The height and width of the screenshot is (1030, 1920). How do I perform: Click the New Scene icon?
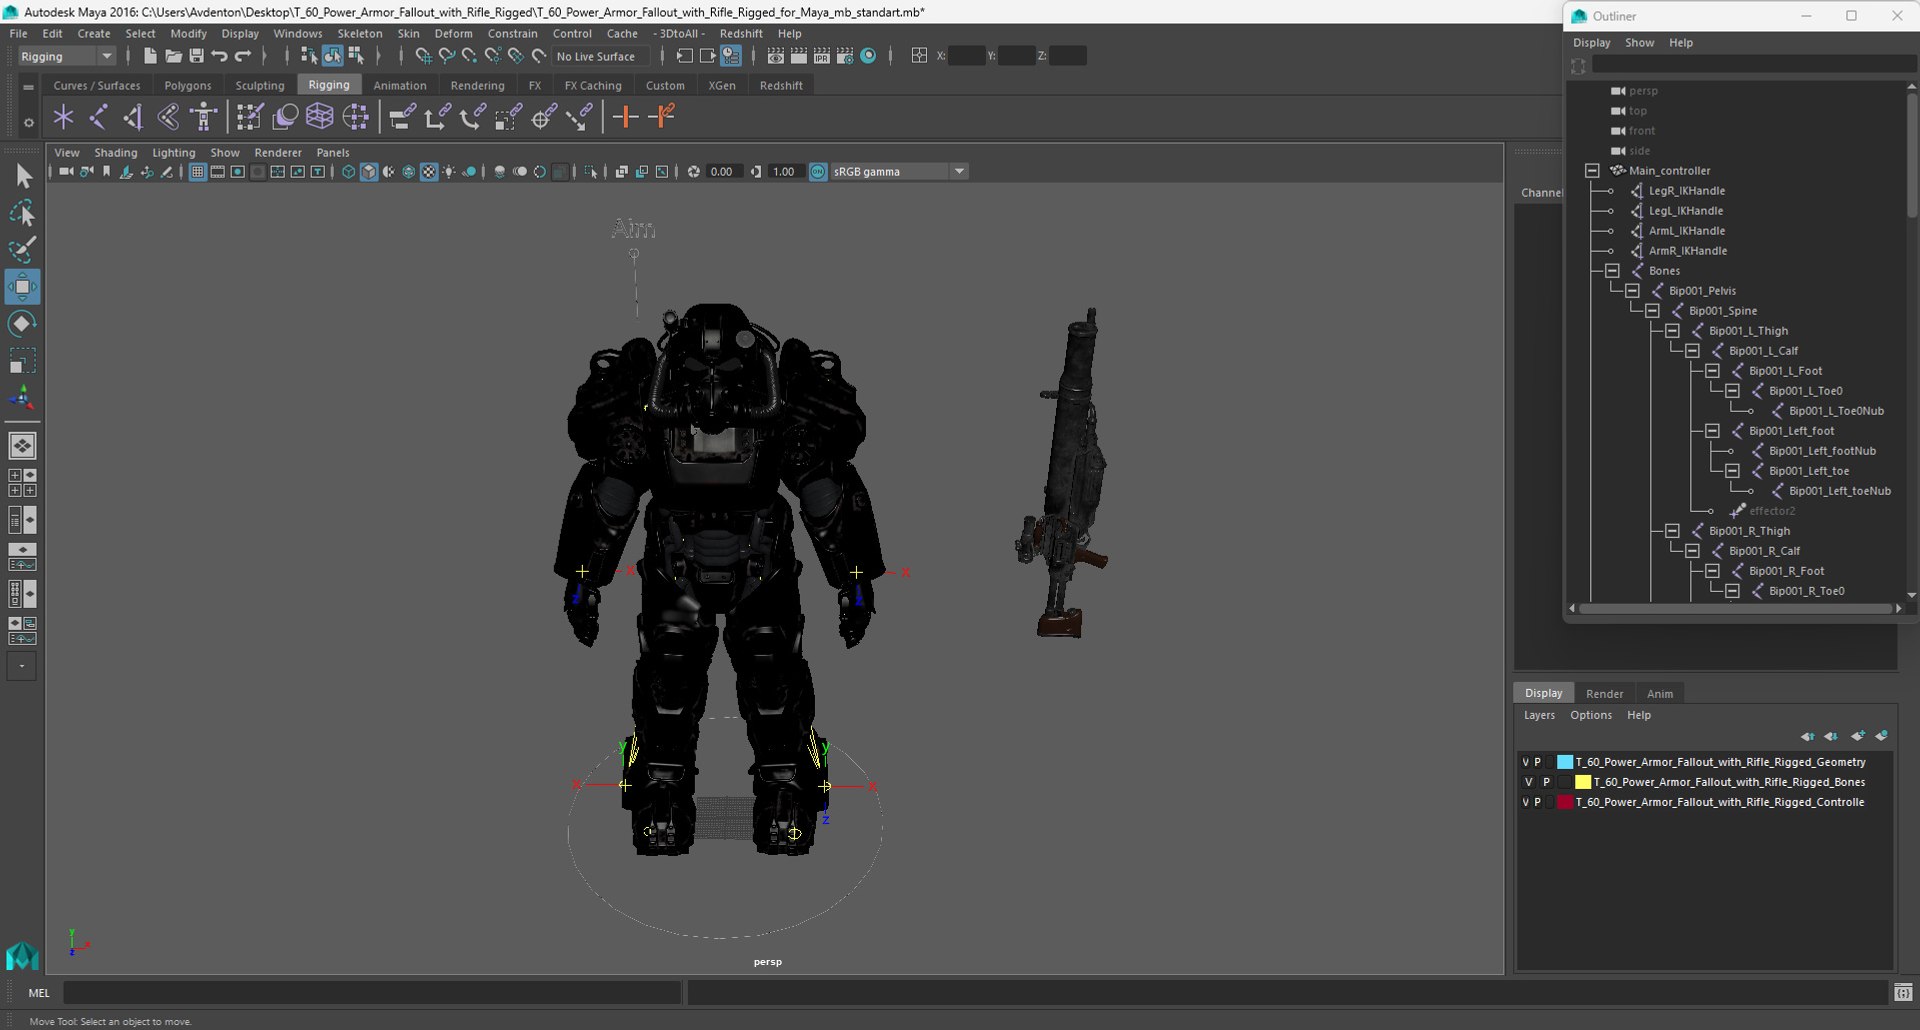pyautogui.click(x=150, y=56)
